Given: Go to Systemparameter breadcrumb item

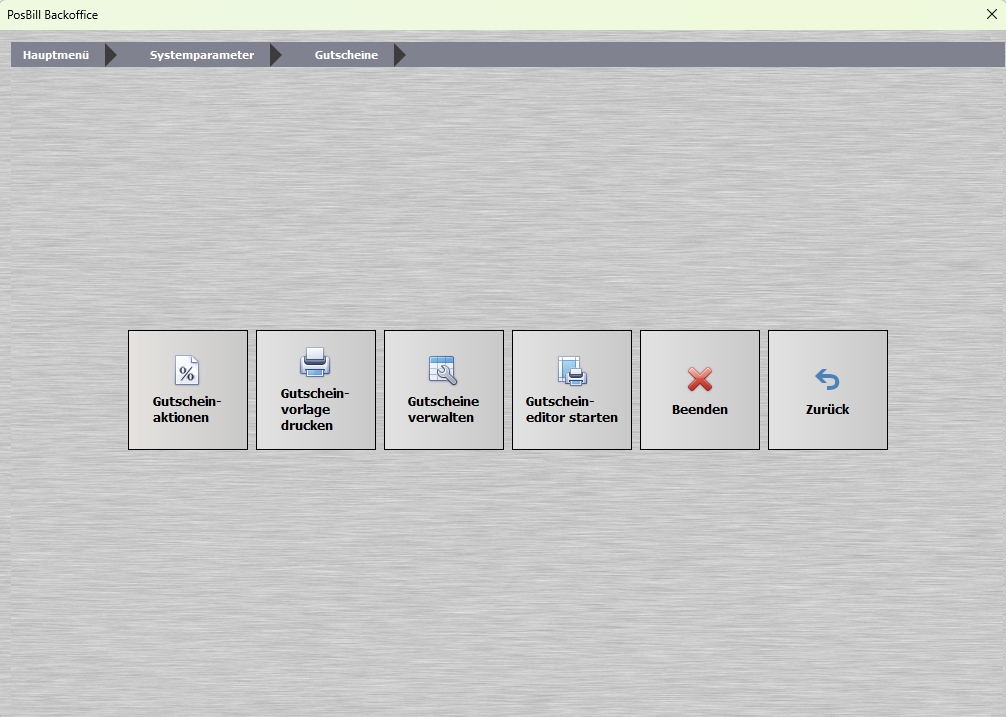Looking at the screenshot, I should (x=202, y=55).
